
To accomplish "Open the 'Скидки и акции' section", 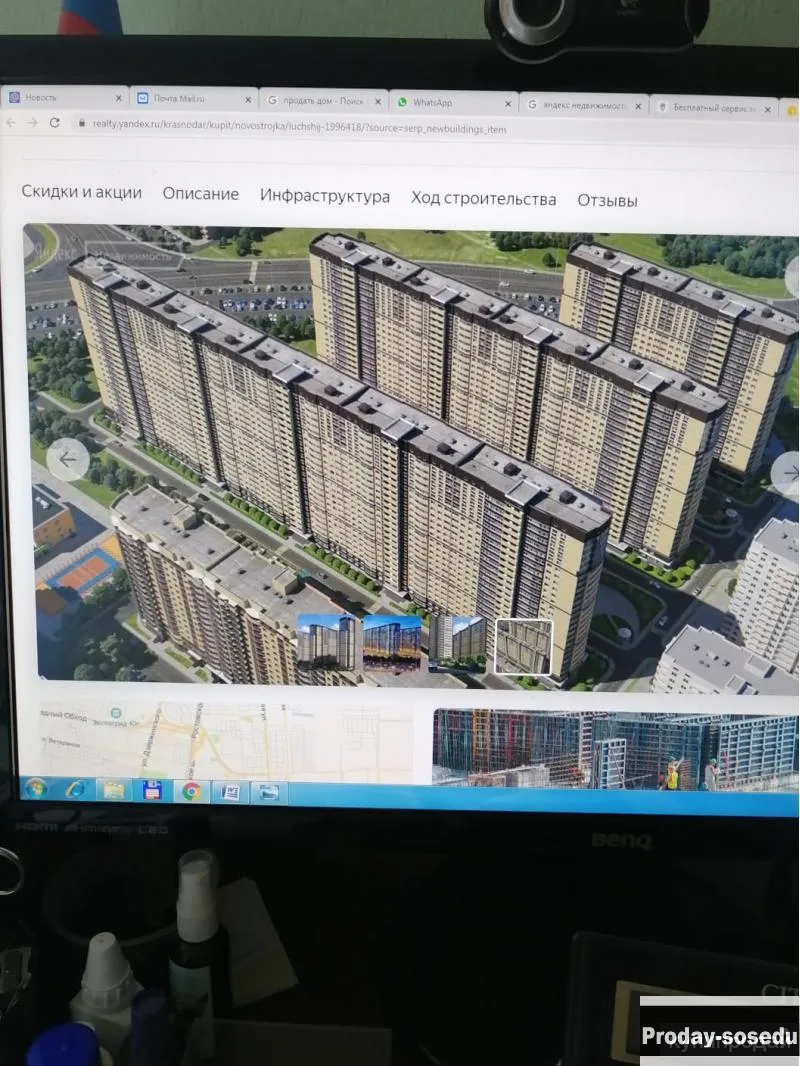I will [x=82, y=192].
